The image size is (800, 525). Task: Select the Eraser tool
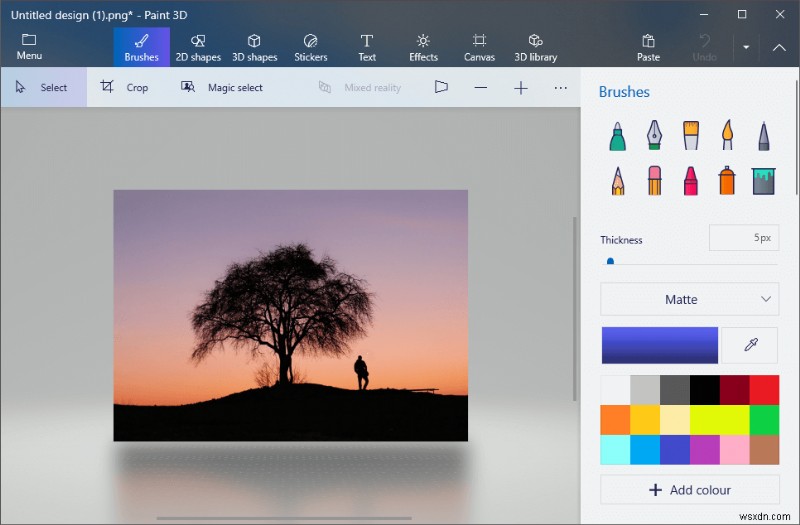(654, 181)
